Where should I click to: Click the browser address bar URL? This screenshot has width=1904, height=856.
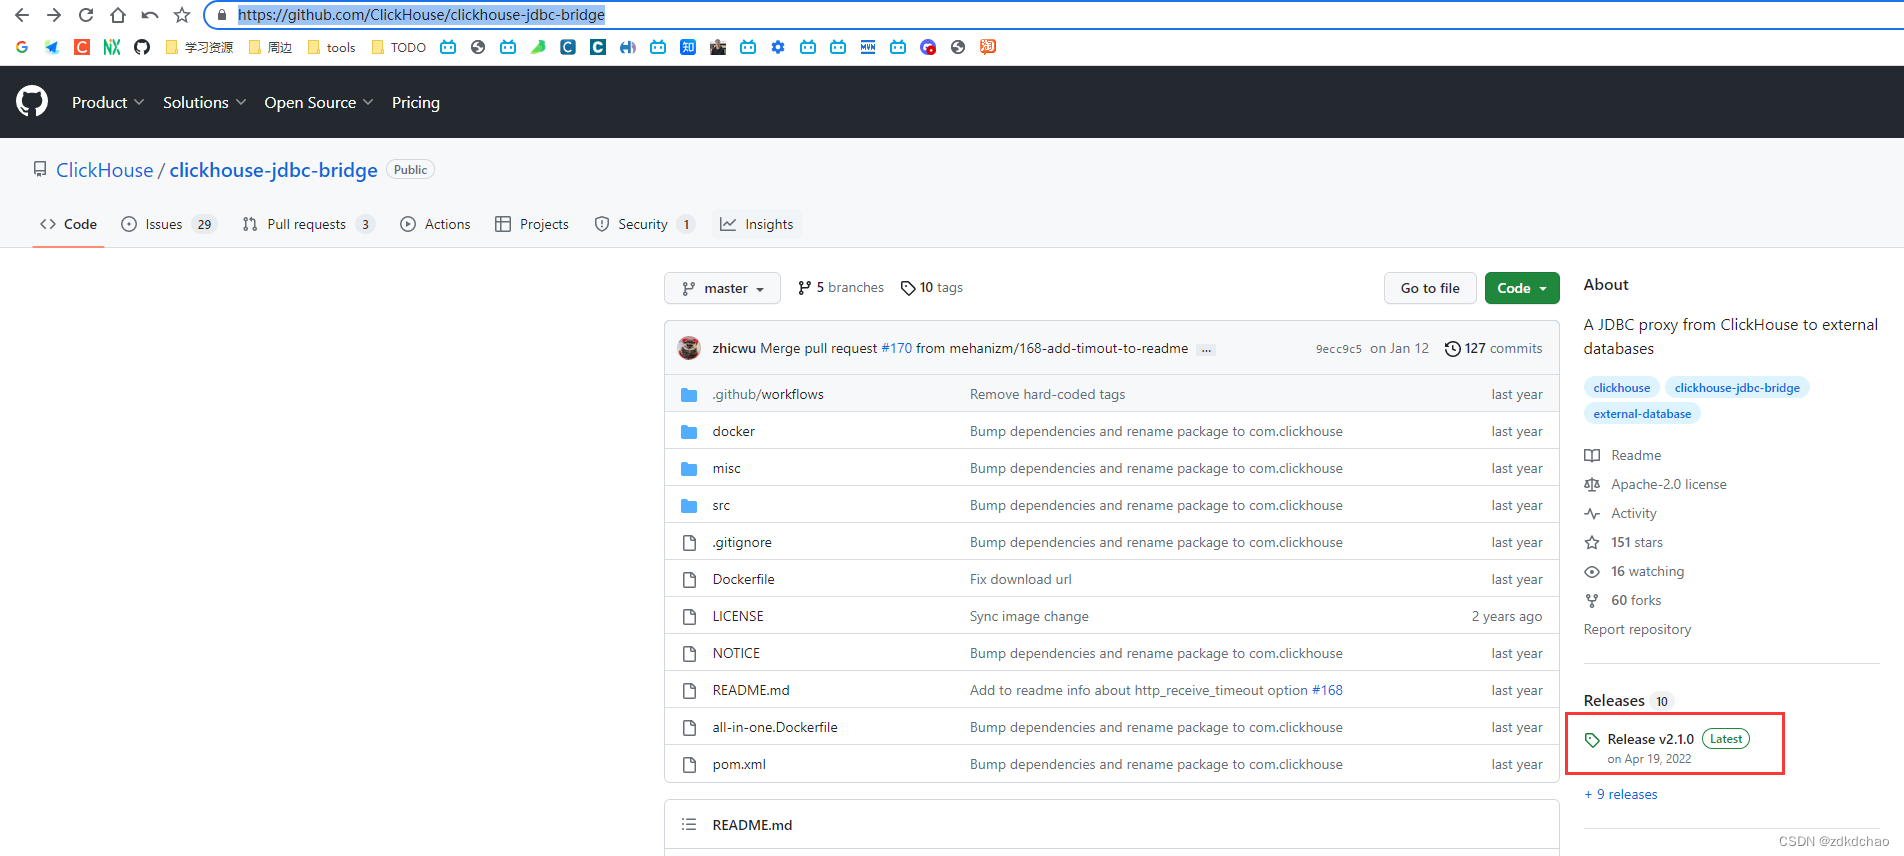tap(421, 15)
